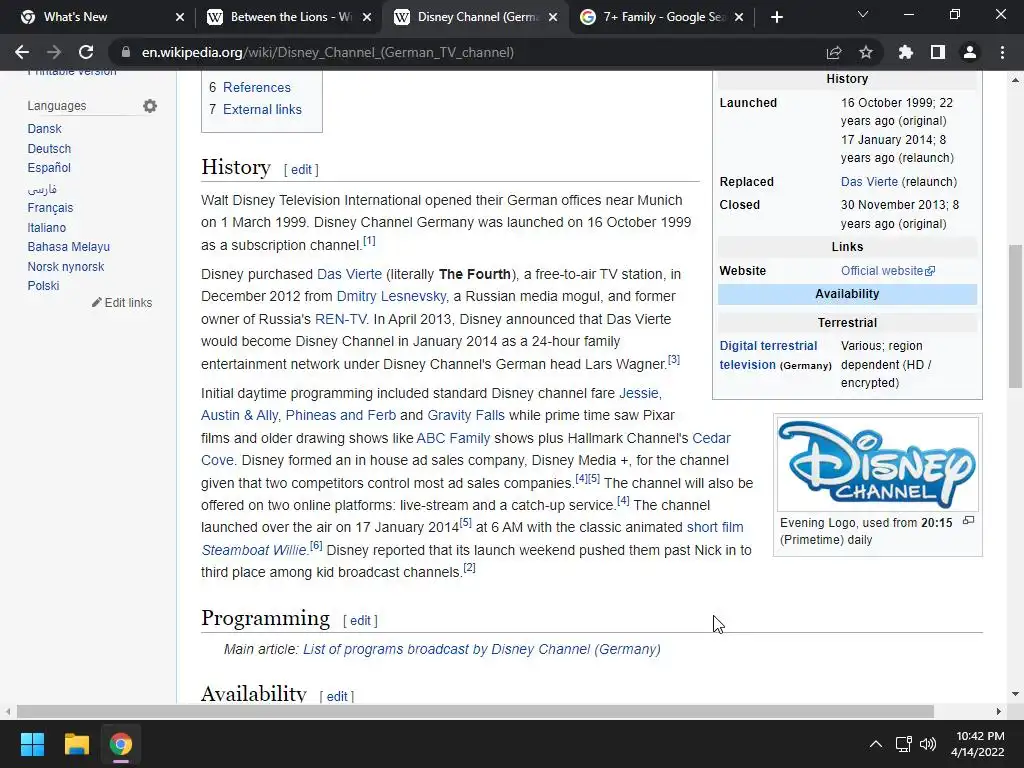The width and height of the screenshot is (1024, 768).
Task: Open Das Vierte in the Replaced row
Action: point(869,182)
